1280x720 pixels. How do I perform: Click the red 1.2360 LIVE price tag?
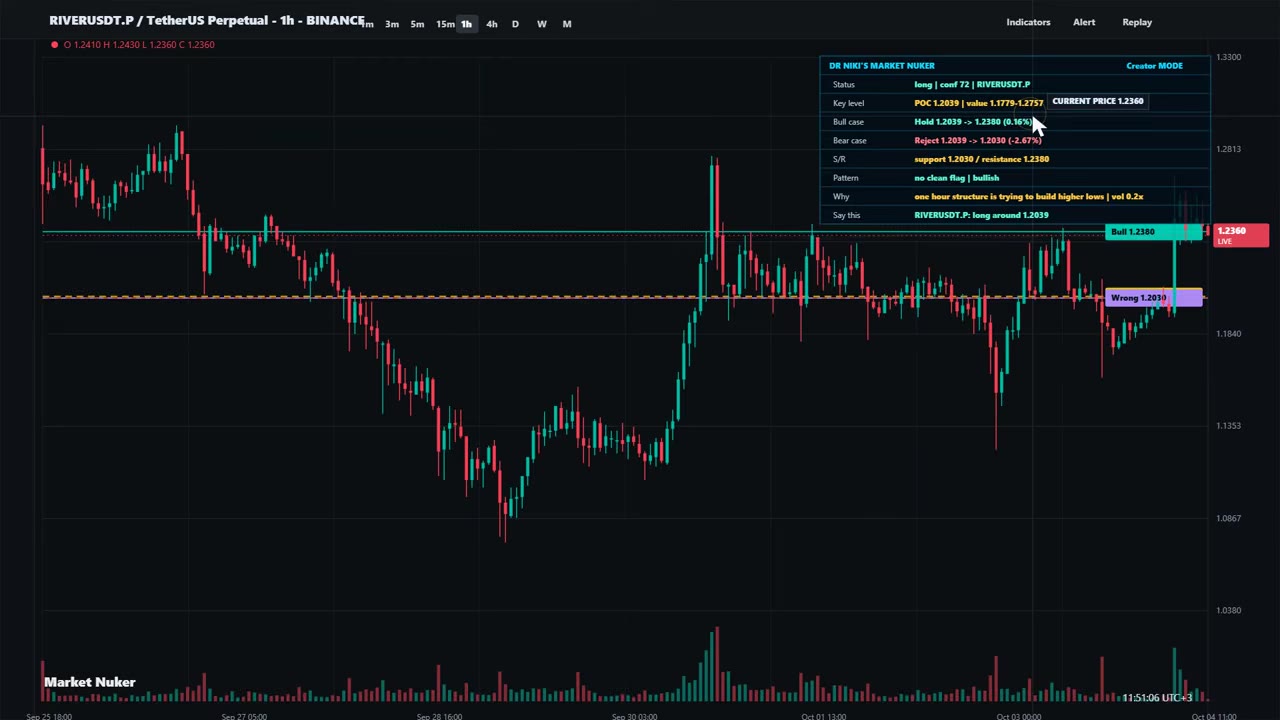1241,235
